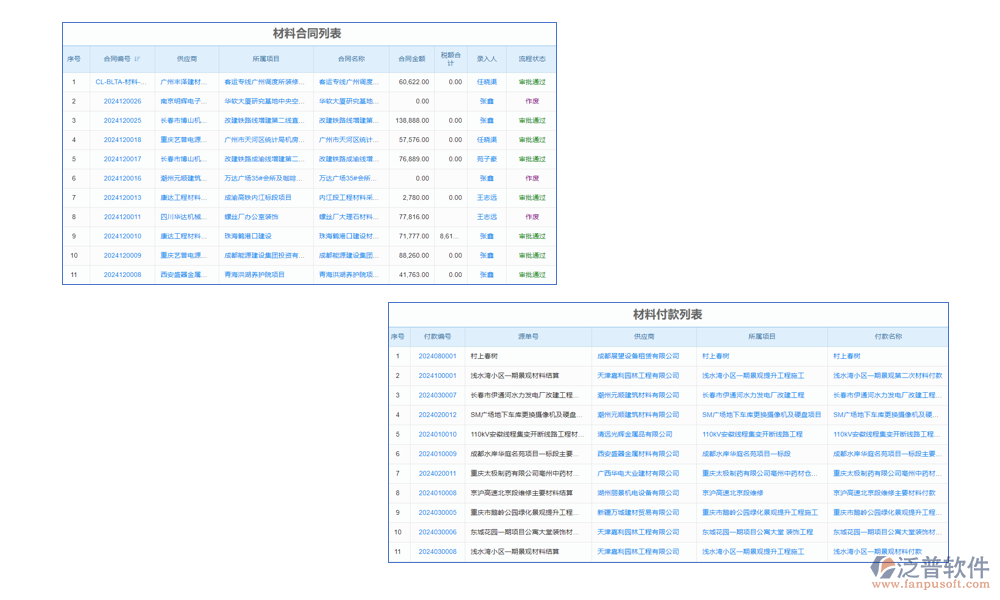
Task: Click supplier 四川华达机械 in row 8
Action: coord(183,216)
